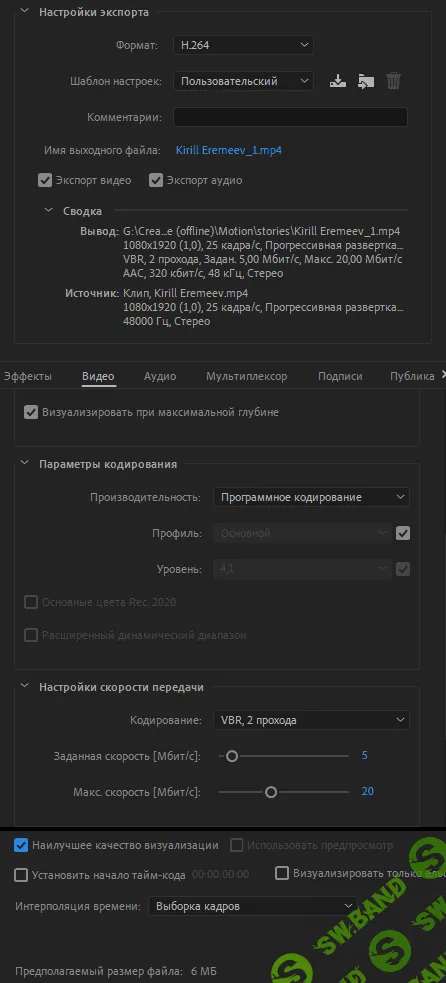Switch to the Публика tab

coord(412,376)
